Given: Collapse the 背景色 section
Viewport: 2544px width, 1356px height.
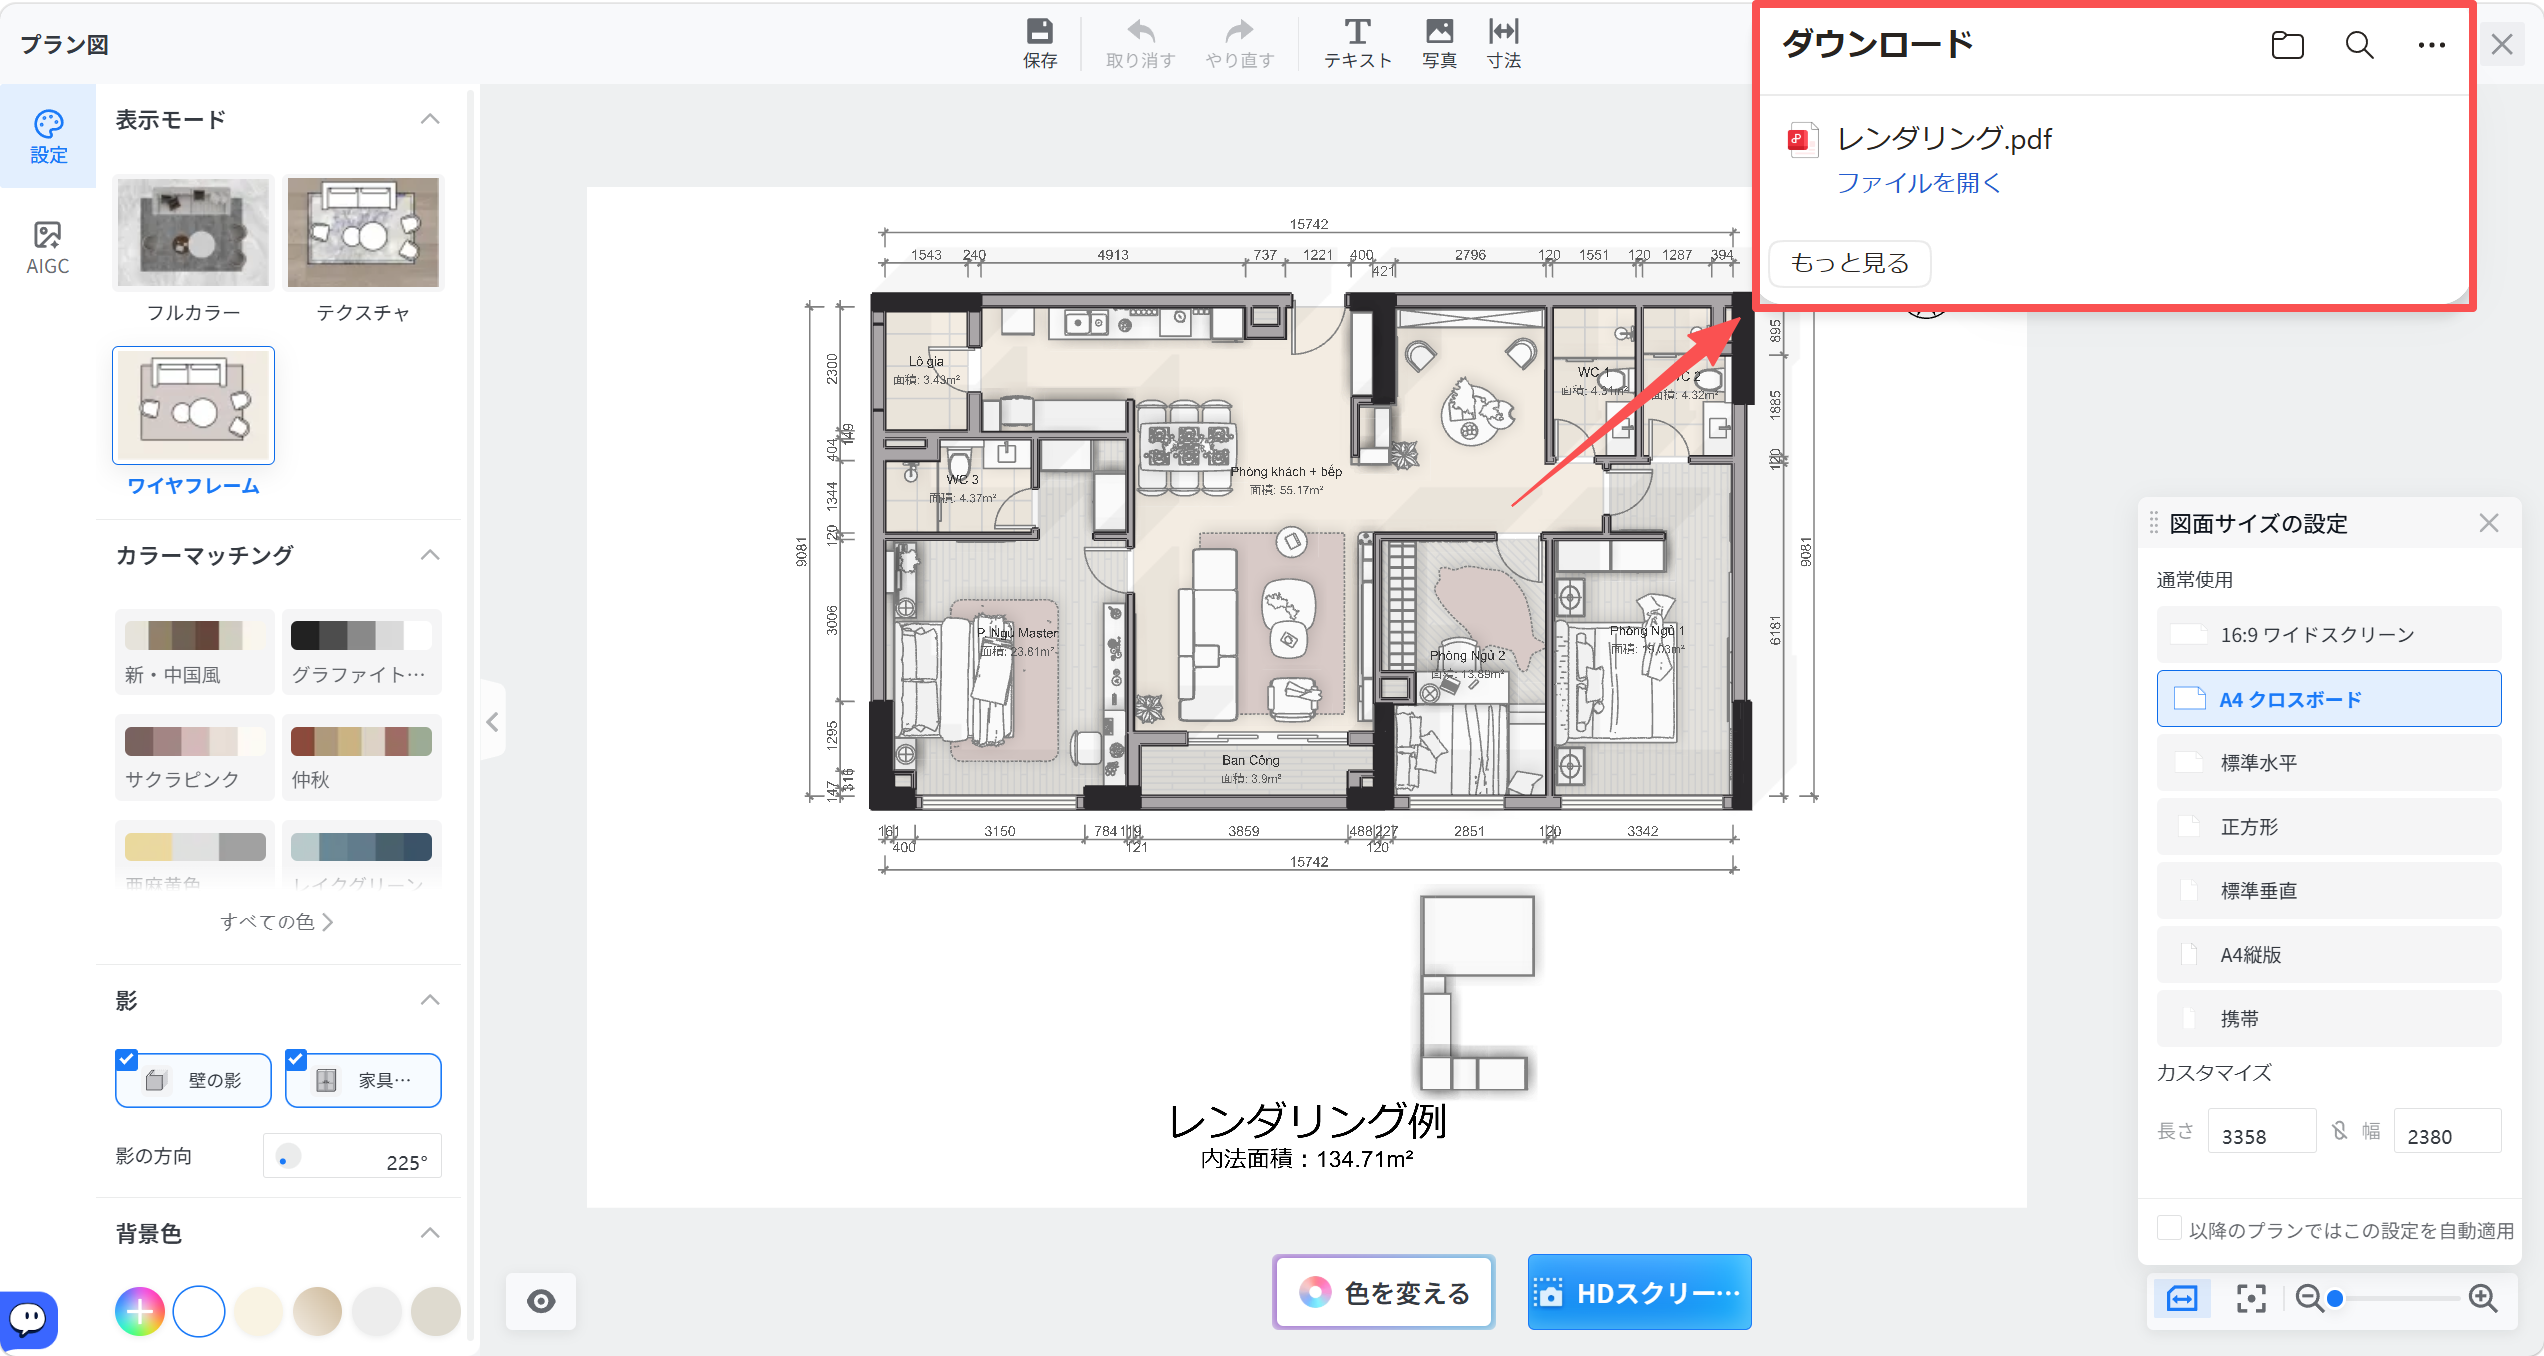Looking at the screenshot, I should (430, 1233).
